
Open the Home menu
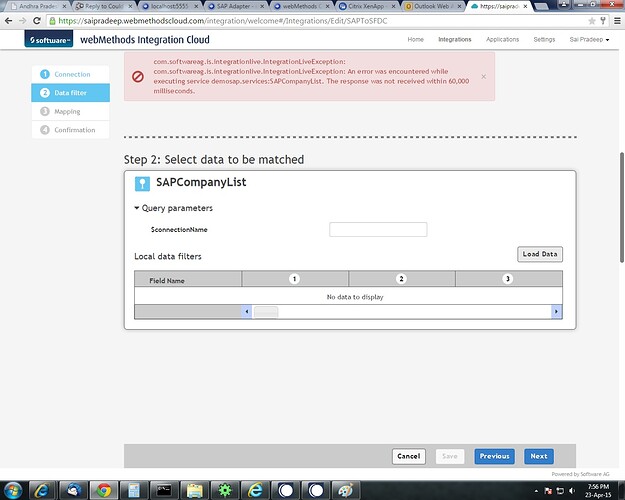(415, 39)
